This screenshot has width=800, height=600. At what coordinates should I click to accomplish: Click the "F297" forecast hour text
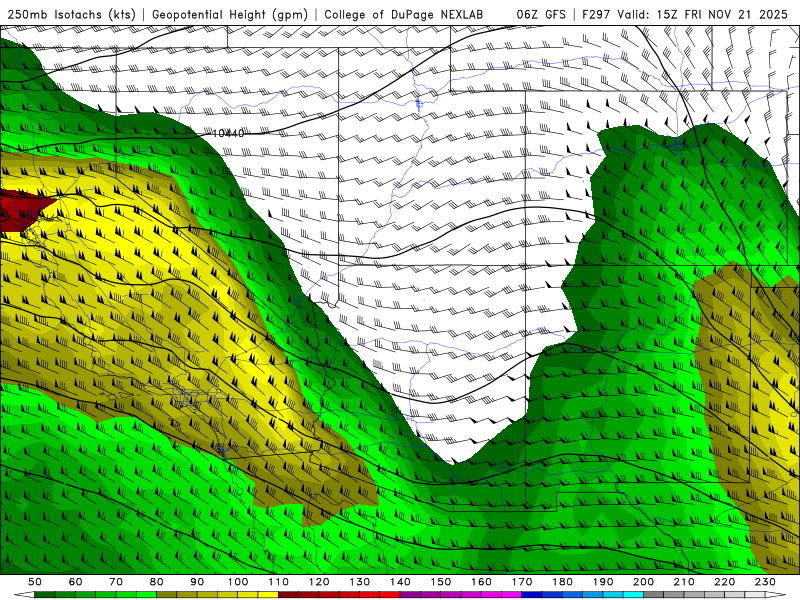[596, 14]
